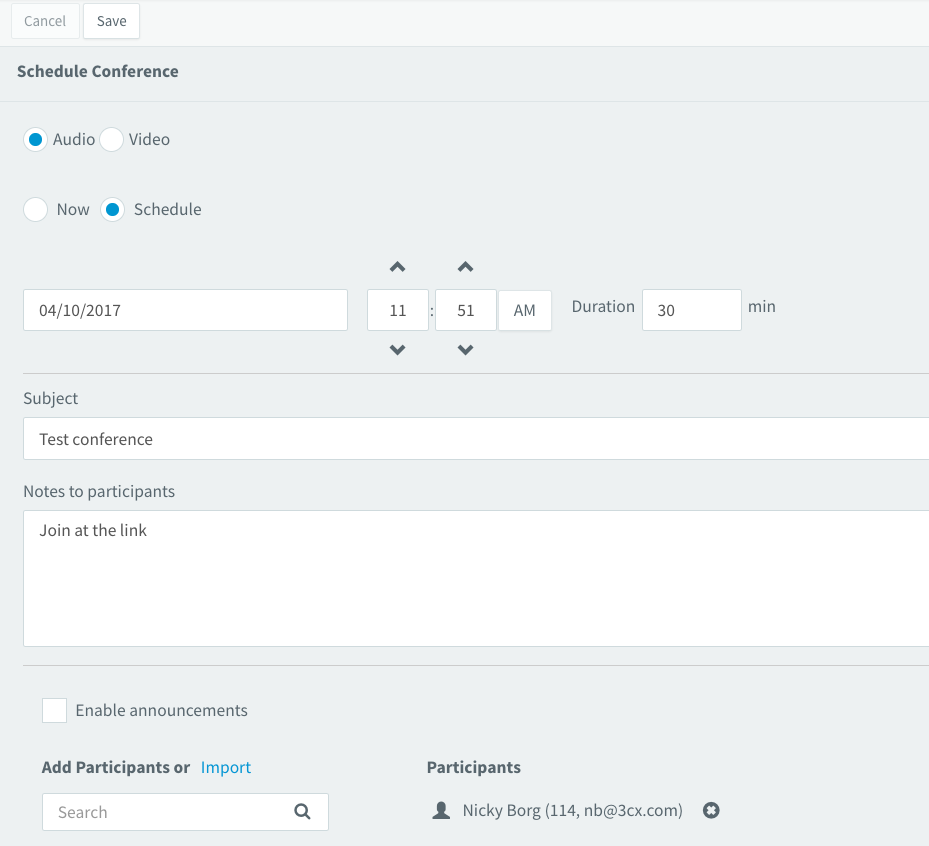Increase the hour with the up arrow
The width and height of the screenshot is (929, 846).
[x=398, y=267]
